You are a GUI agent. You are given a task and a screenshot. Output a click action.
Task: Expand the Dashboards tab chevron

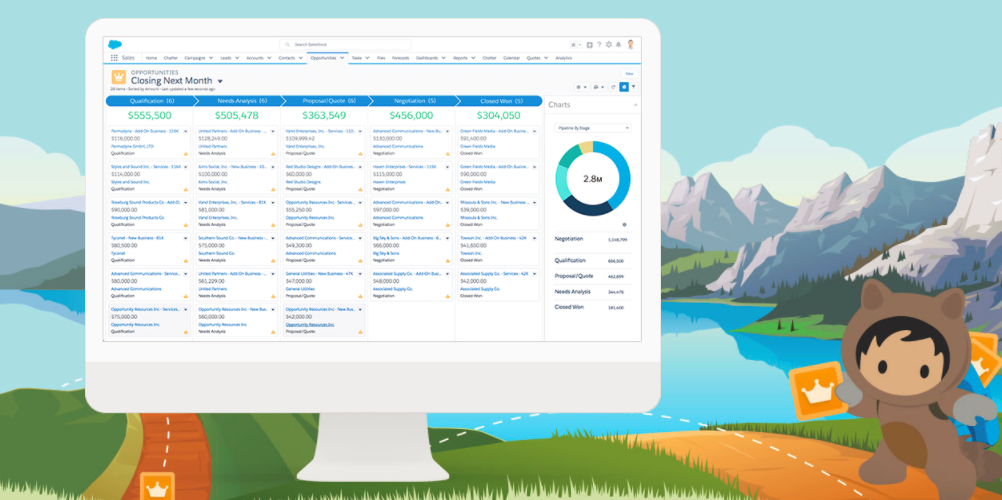pyautogui.click(x=443, y=58)
